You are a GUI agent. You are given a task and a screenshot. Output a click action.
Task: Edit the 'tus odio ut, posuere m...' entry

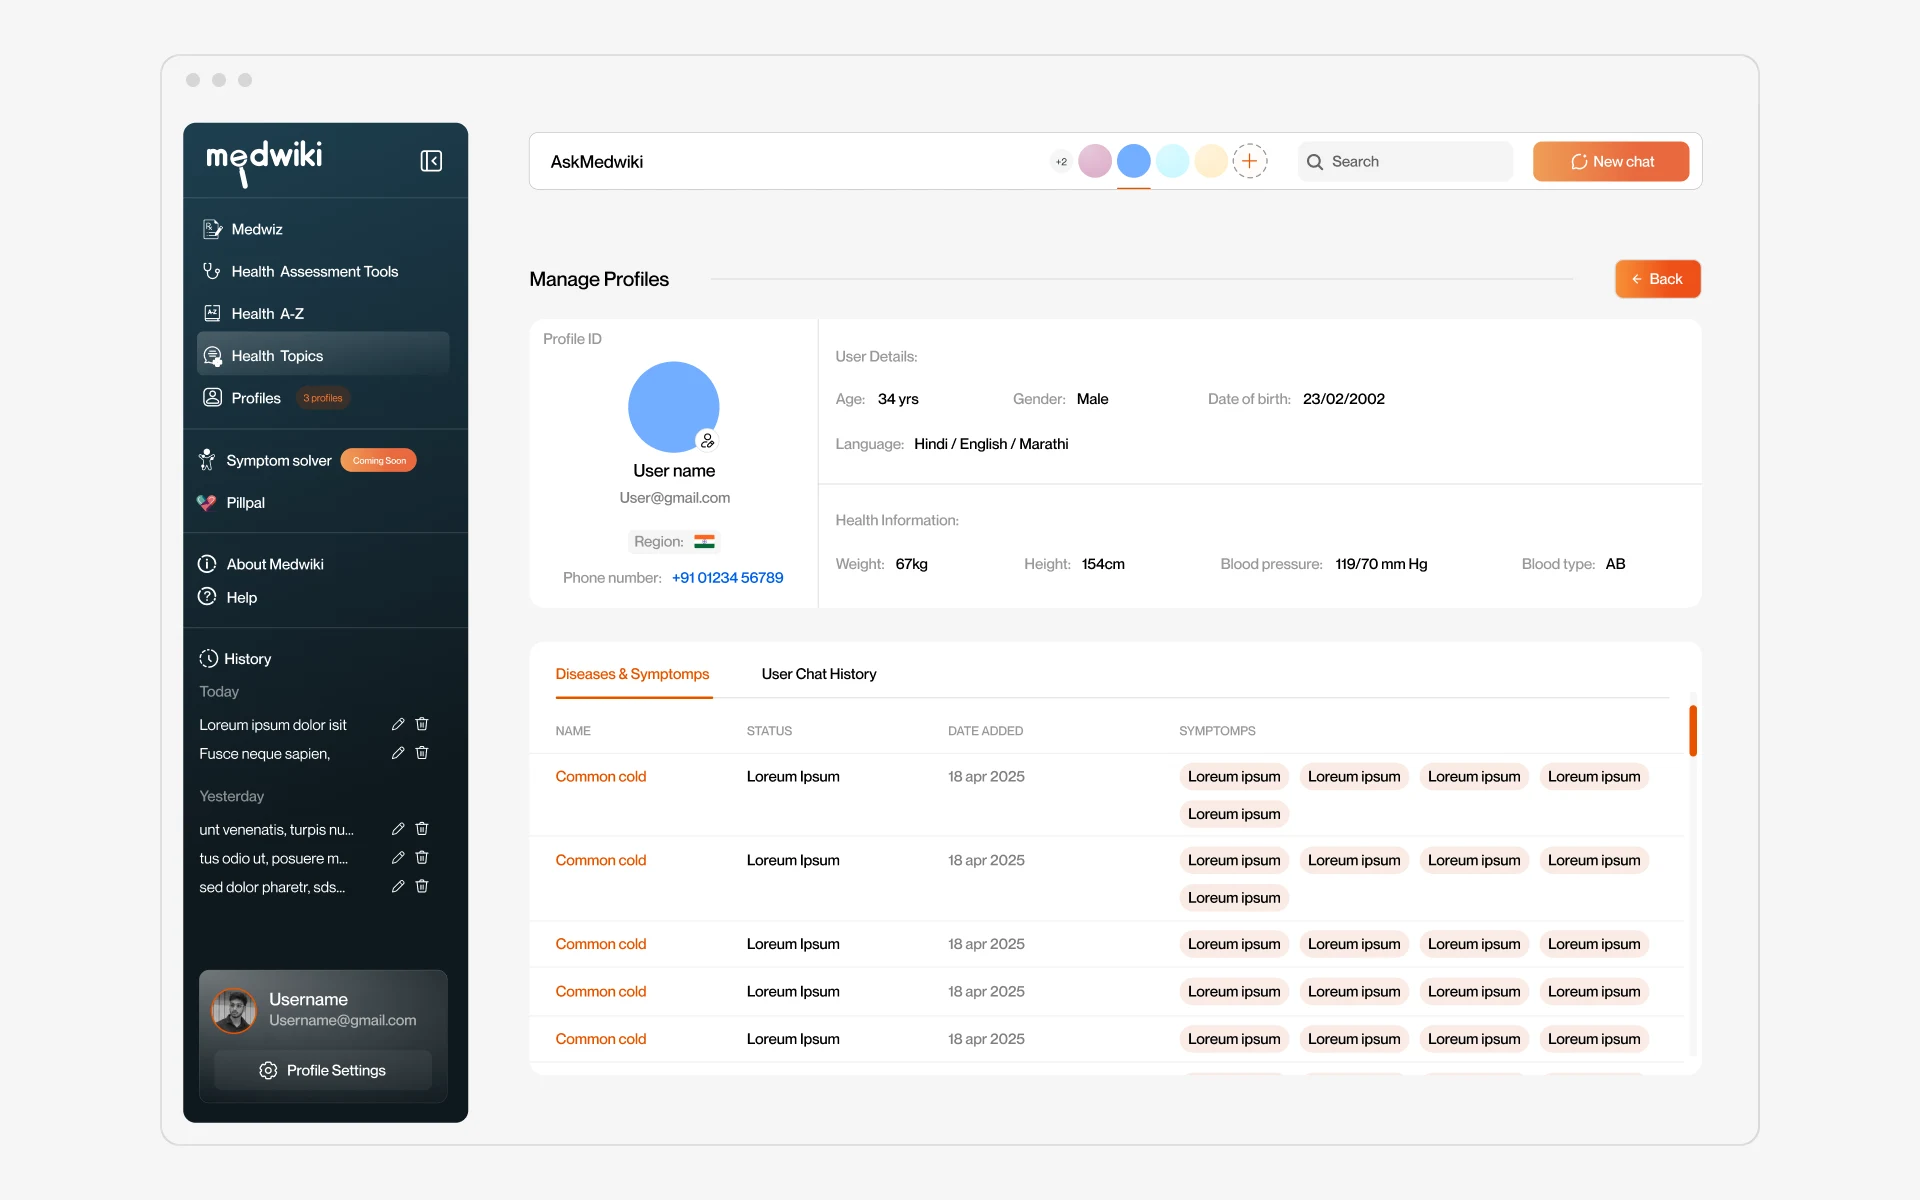tap(398, 858)
